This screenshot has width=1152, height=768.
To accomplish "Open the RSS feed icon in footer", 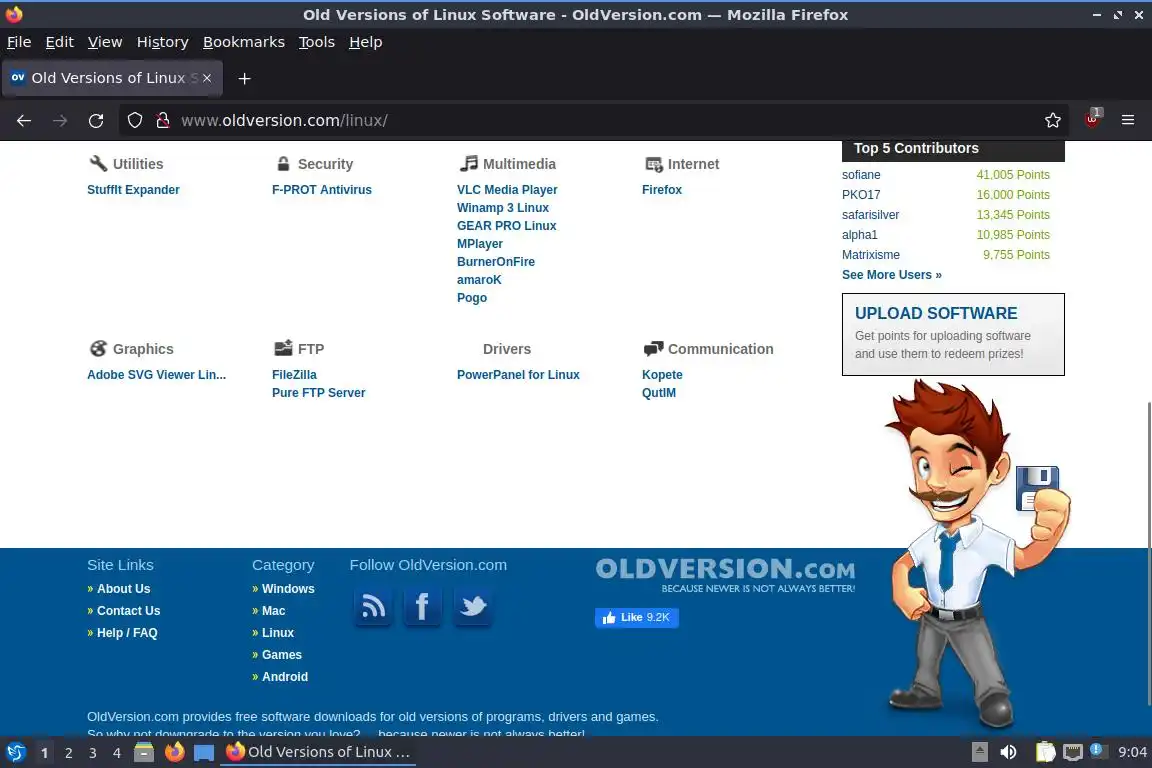I will [374, 607].
